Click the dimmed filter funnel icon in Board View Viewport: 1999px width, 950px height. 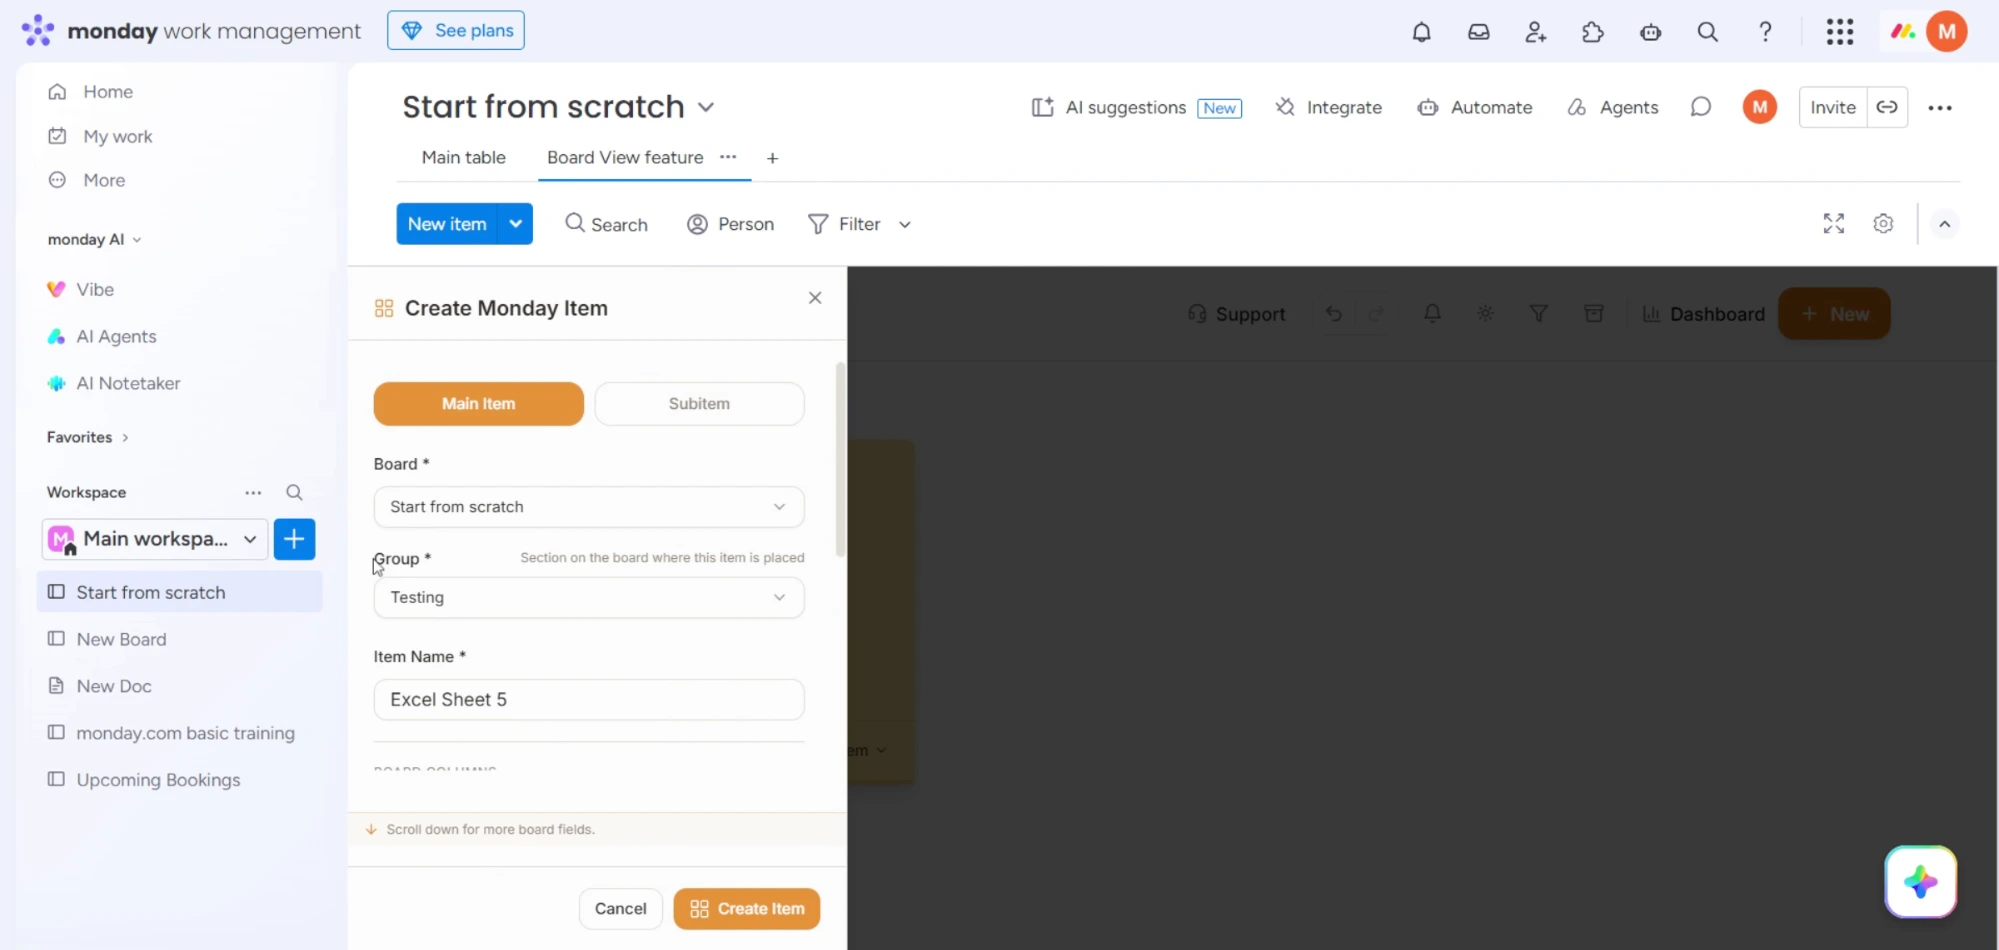(1539, 314)
